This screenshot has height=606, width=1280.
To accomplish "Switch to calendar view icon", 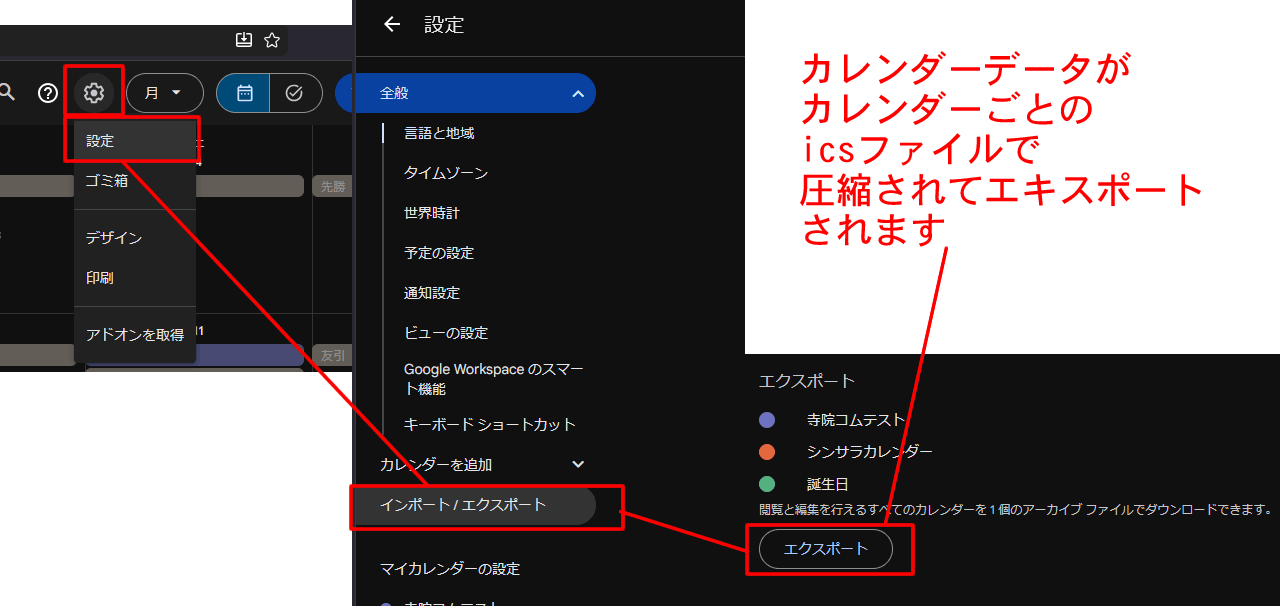I will (x=244, y=93).
